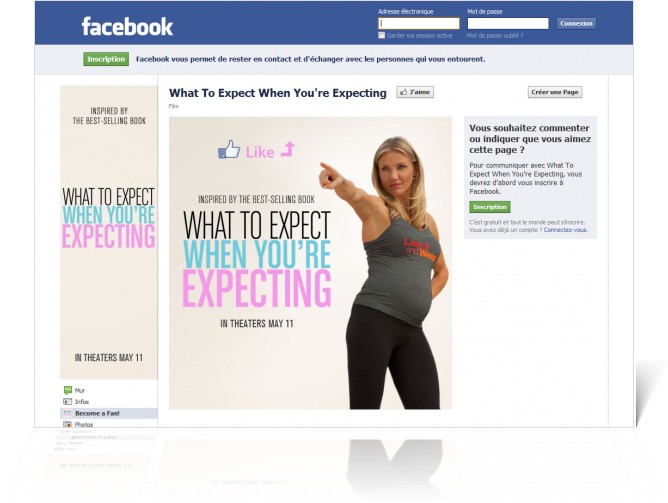The height and width of the screenshot is (503, 668).
Task: Click the Infos icon in sidebar
Action: point(67,402)
